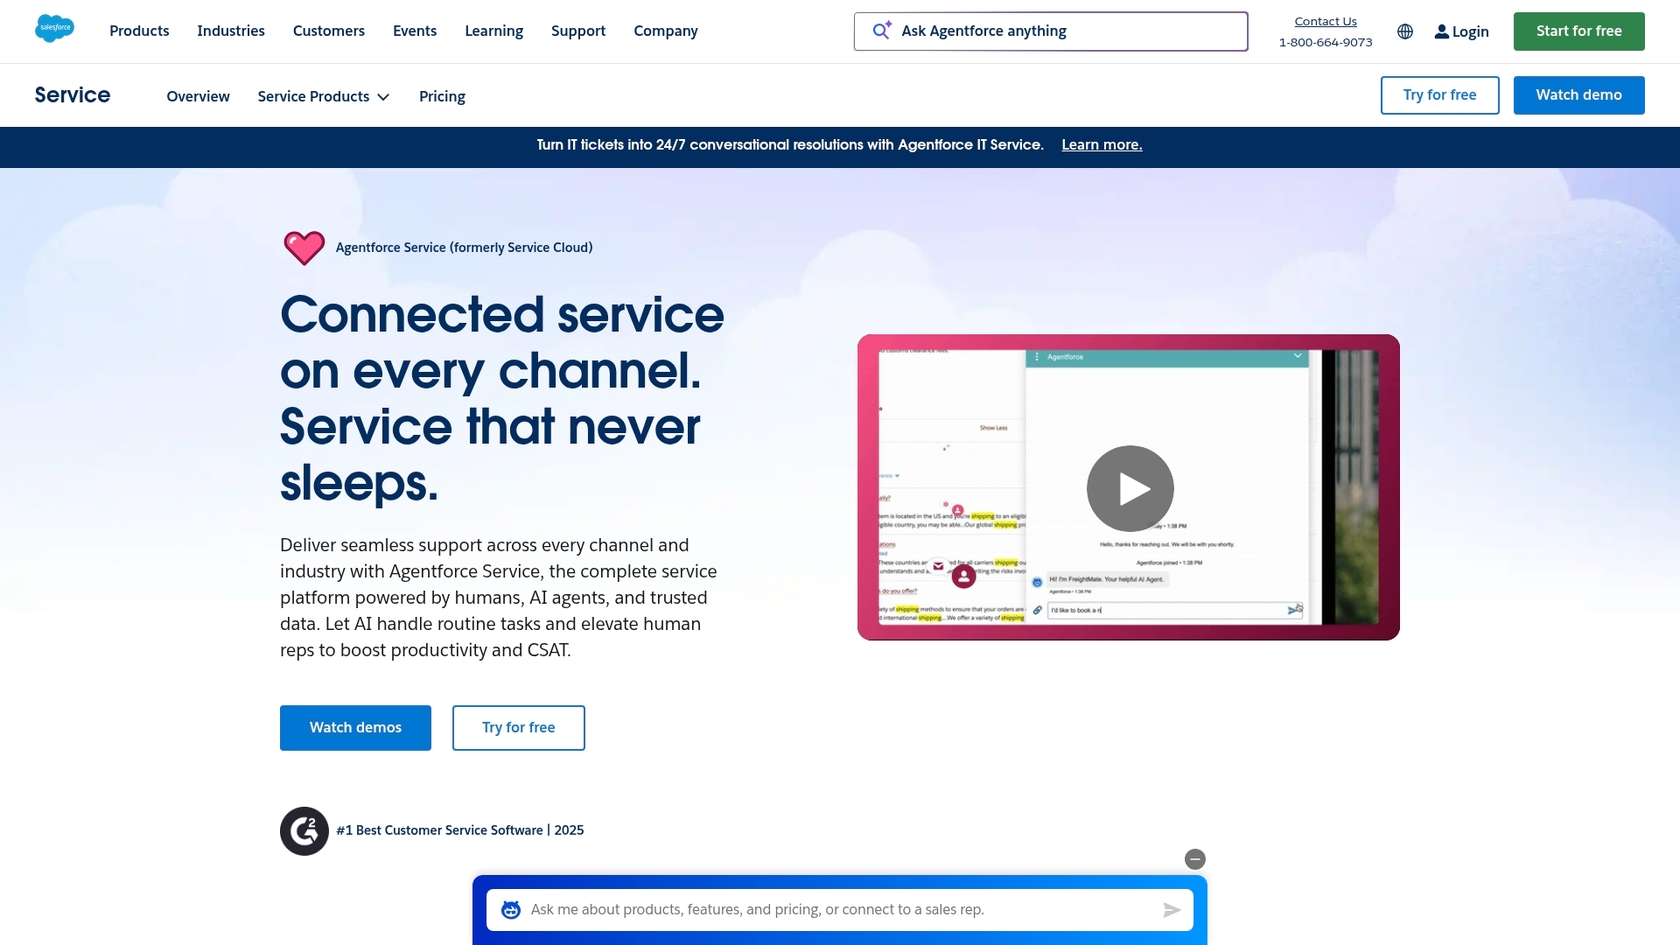Open the Contact Us link
The height and width of the screenshot is (945, 1680).
pyautogui.click(x=1325, y=20)
